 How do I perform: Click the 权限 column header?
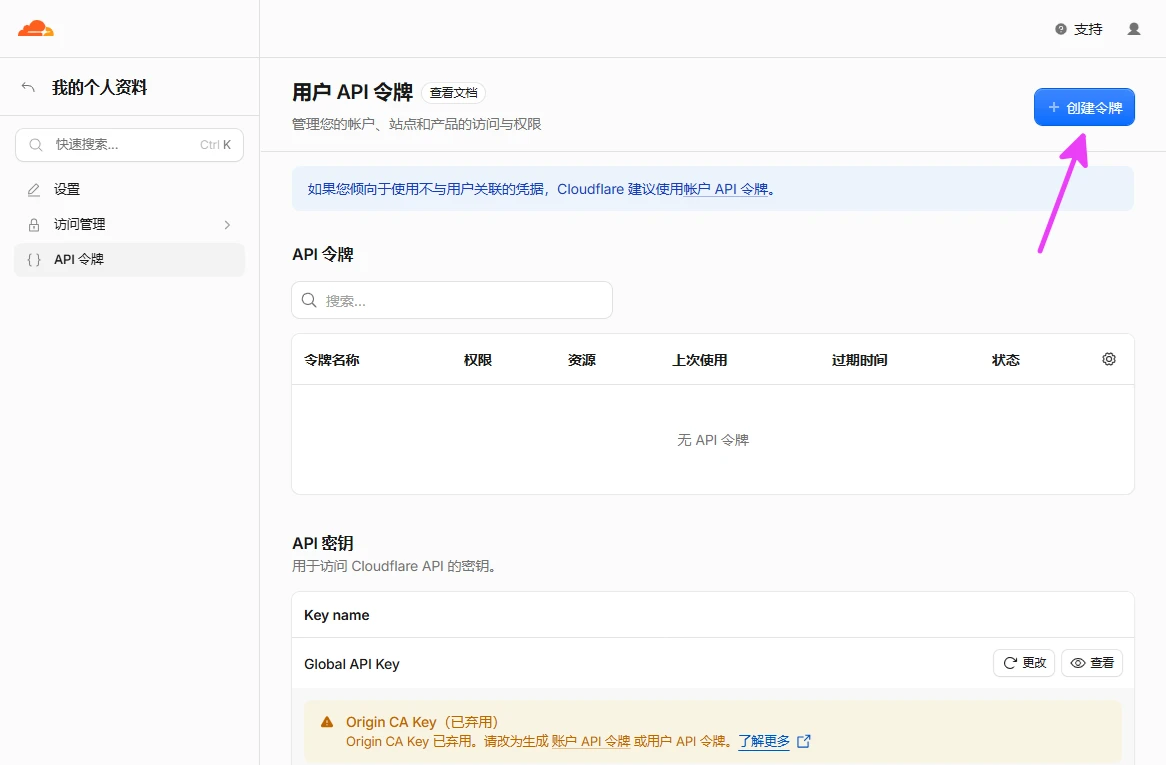(x=477, y=360)
